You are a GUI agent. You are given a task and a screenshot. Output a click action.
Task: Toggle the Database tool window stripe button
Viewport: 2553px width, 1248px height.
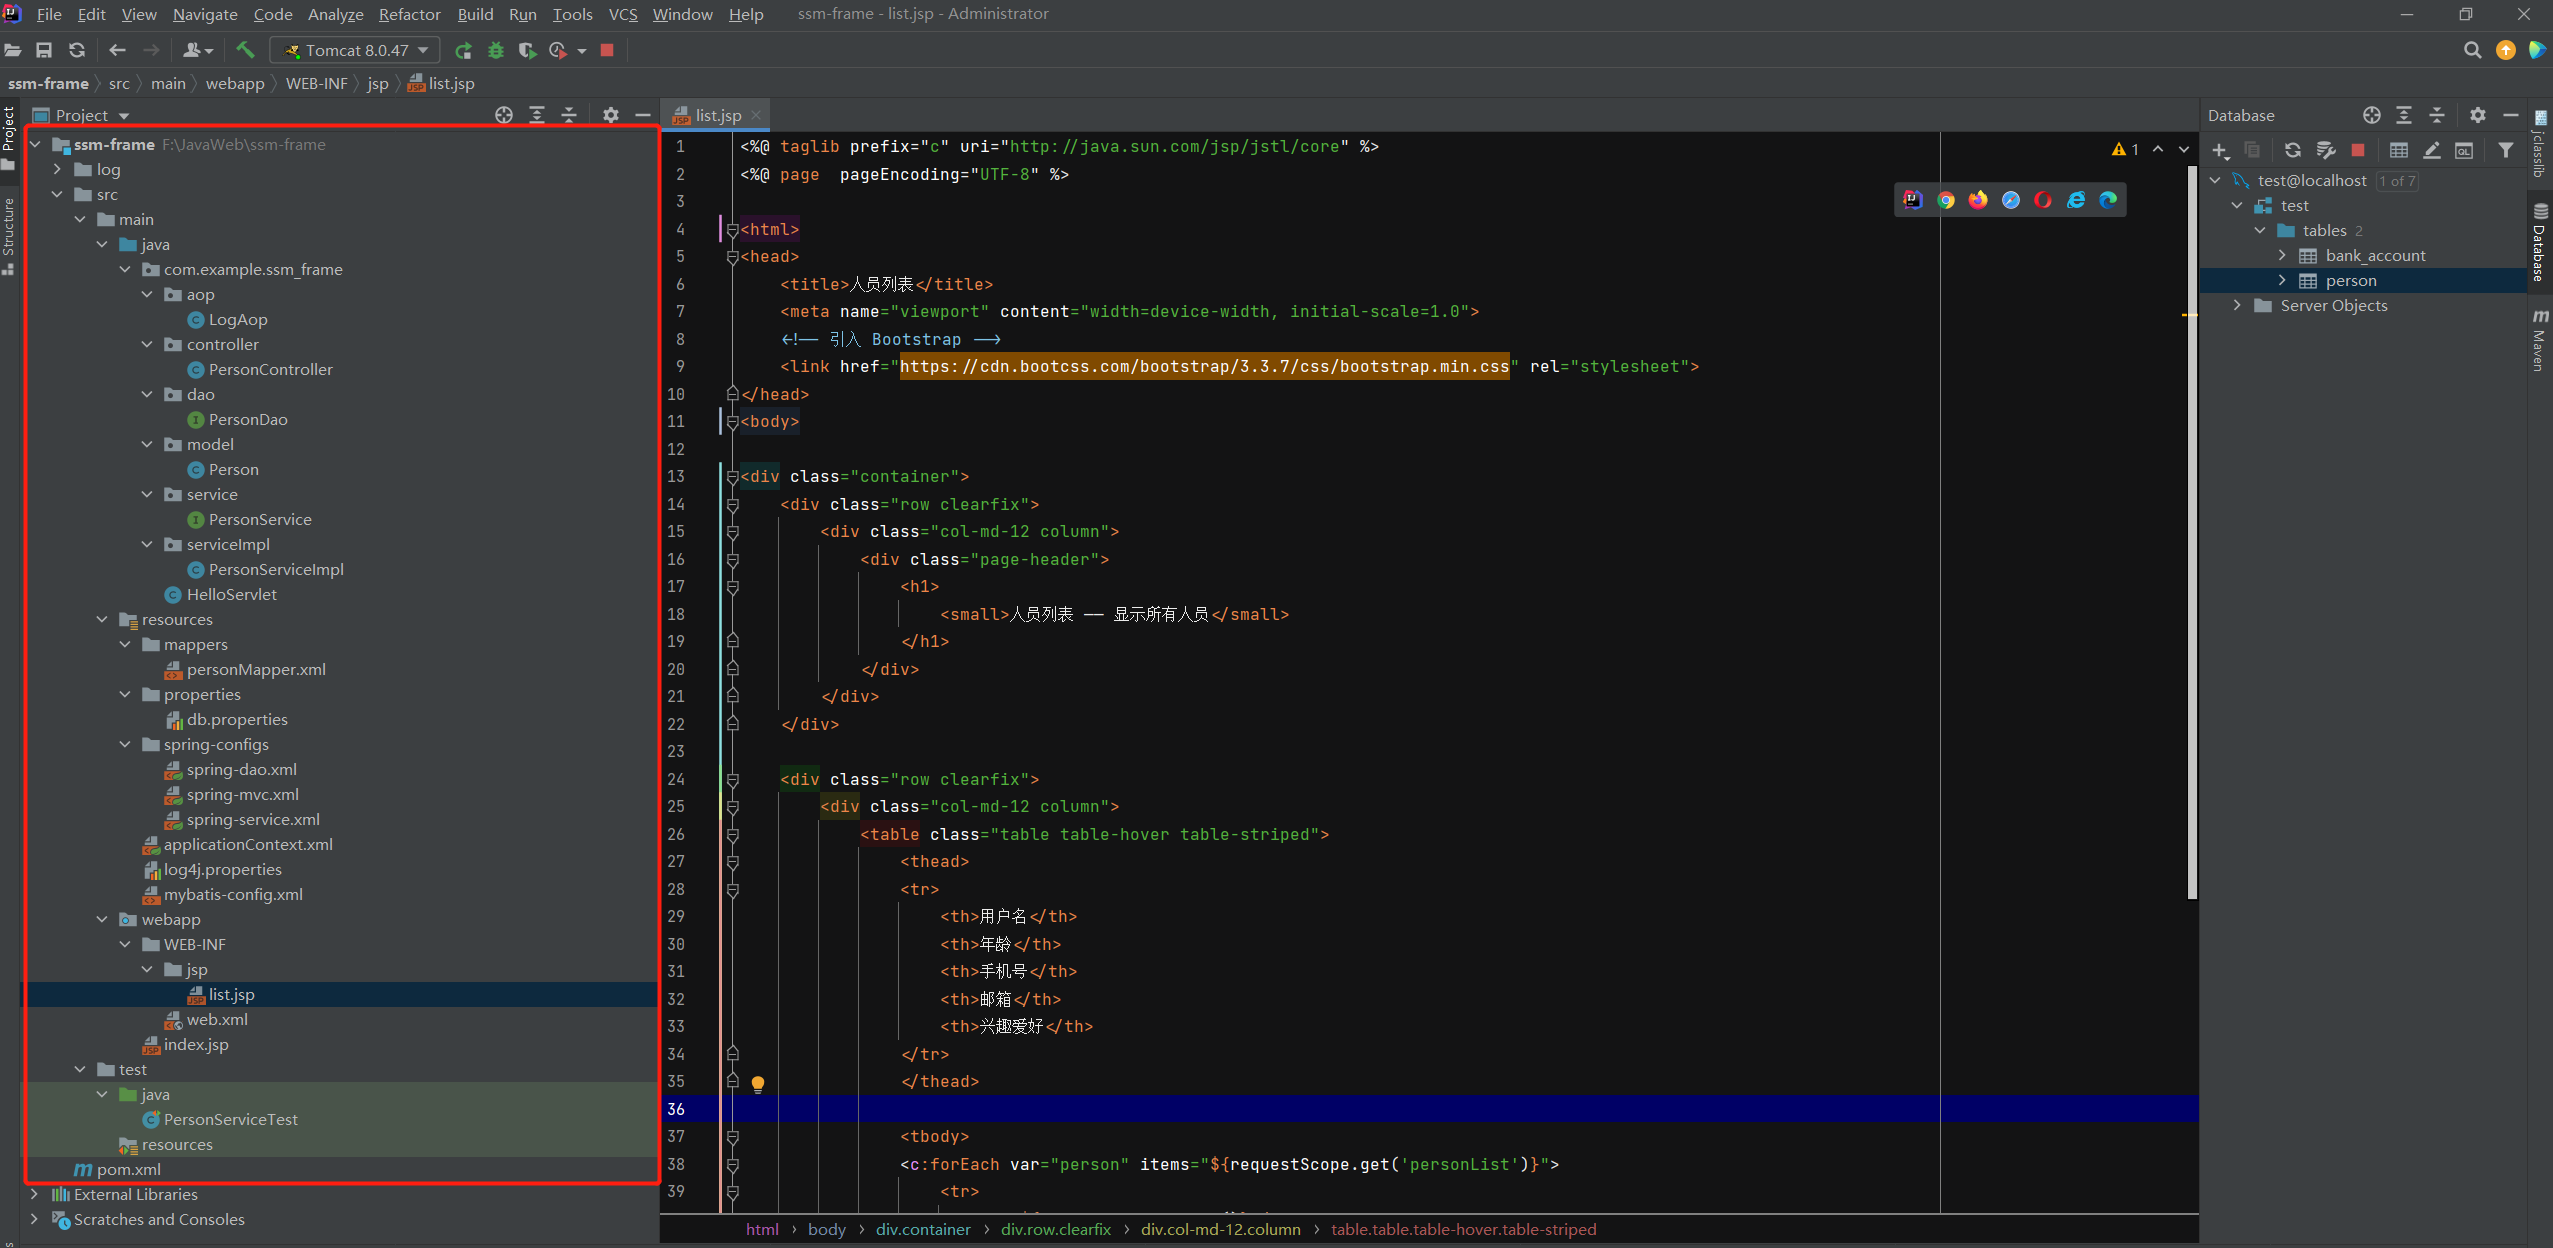(2540, 244)
